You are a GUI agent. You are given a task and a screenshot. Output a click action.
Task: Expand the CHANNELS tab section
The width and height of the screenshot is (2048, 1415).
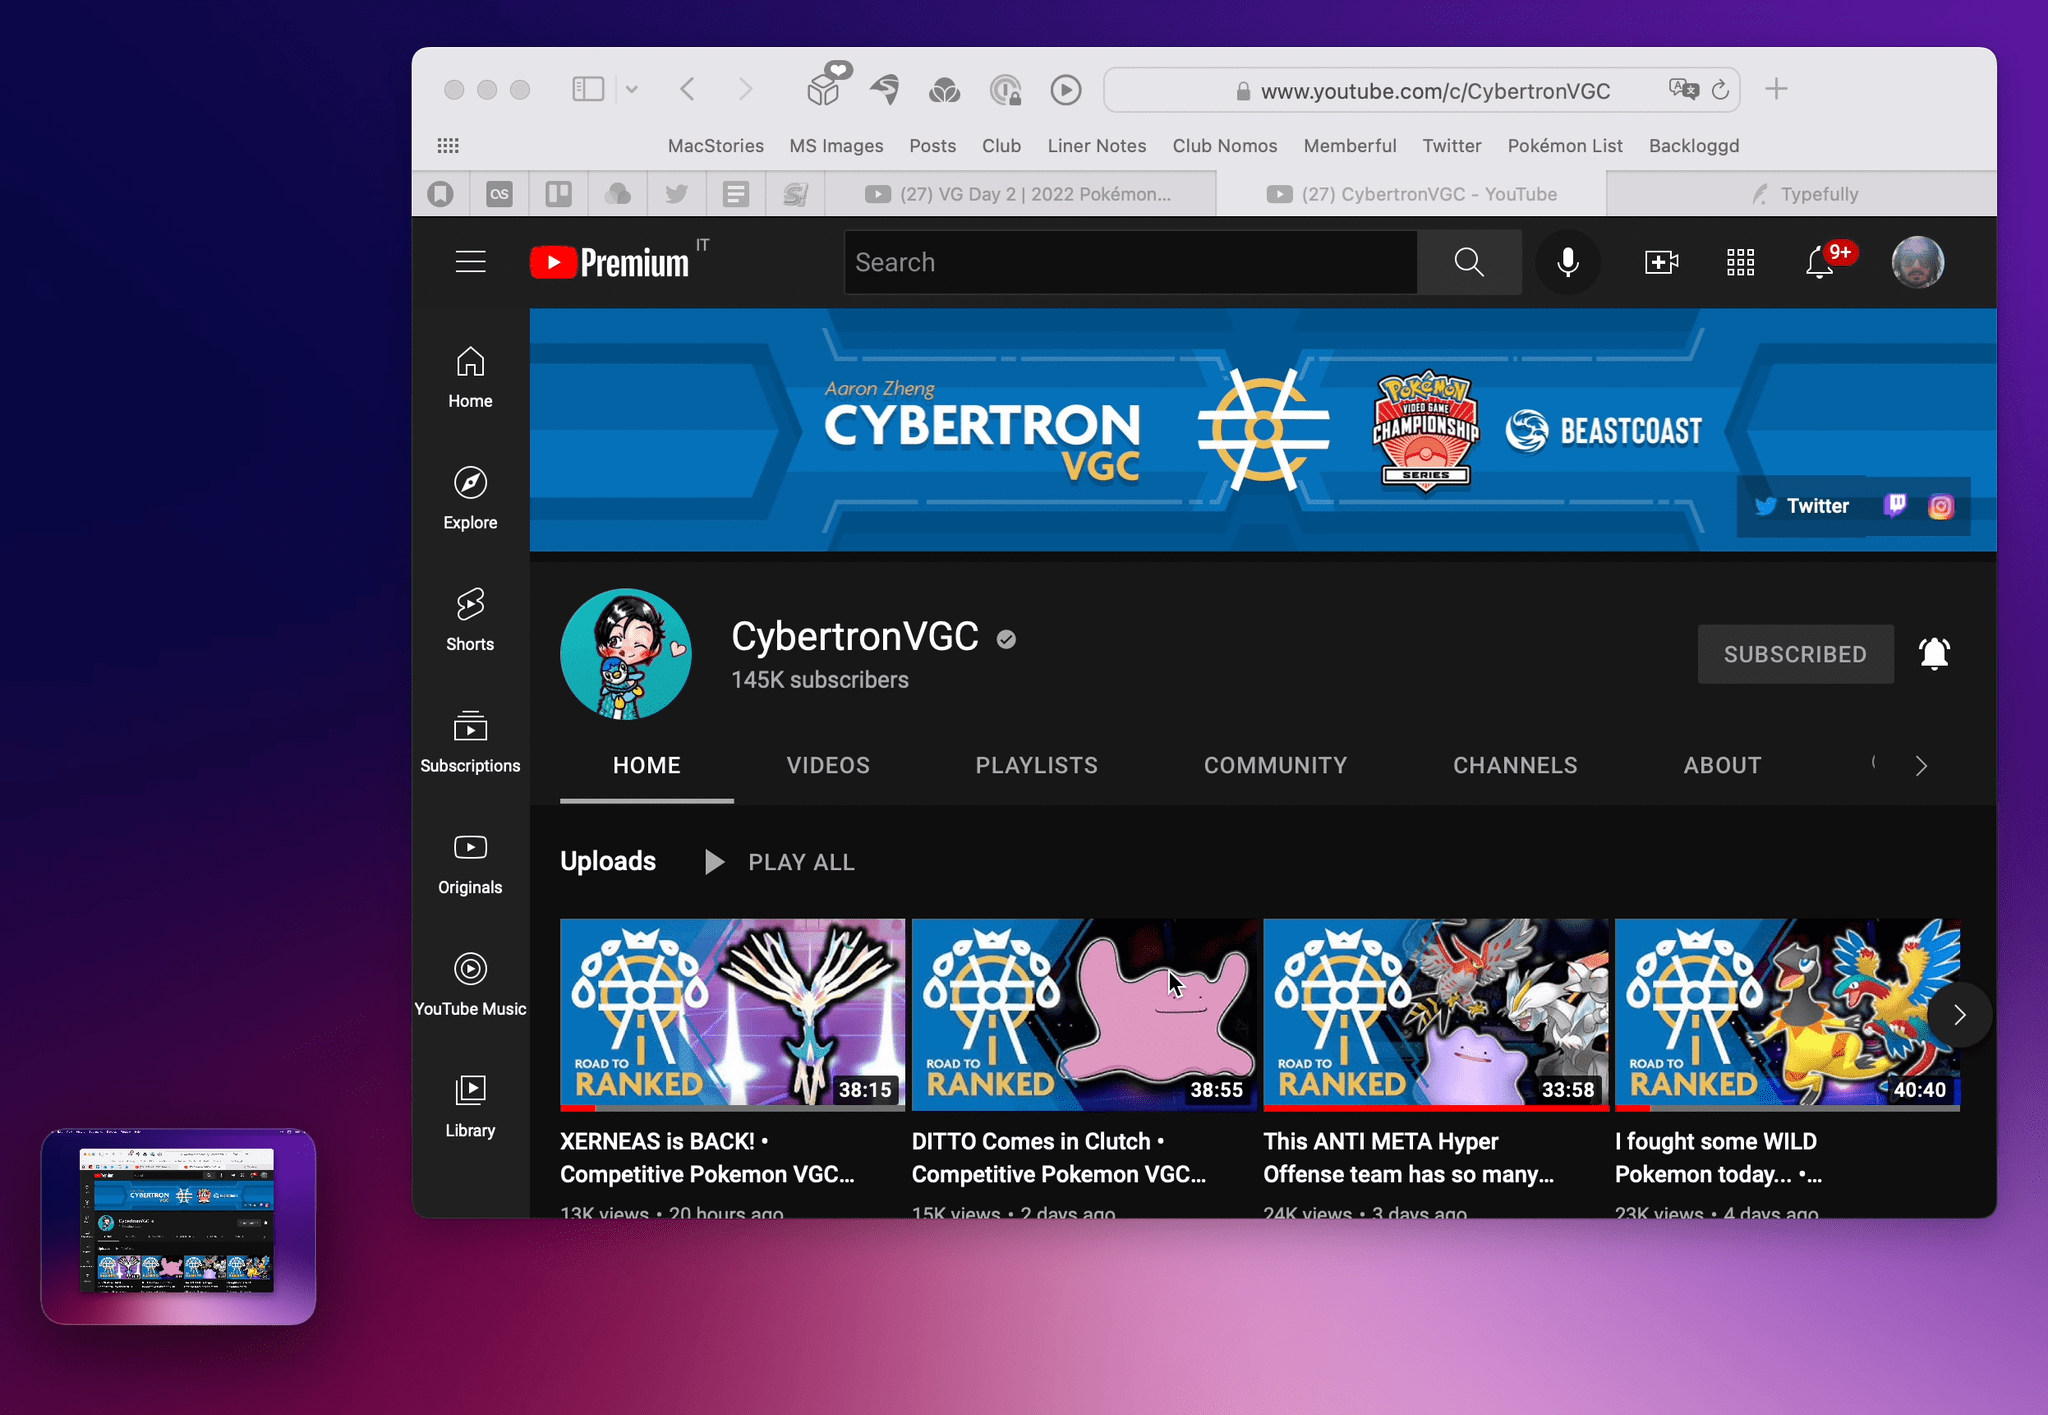click(x=1514, y=764)
